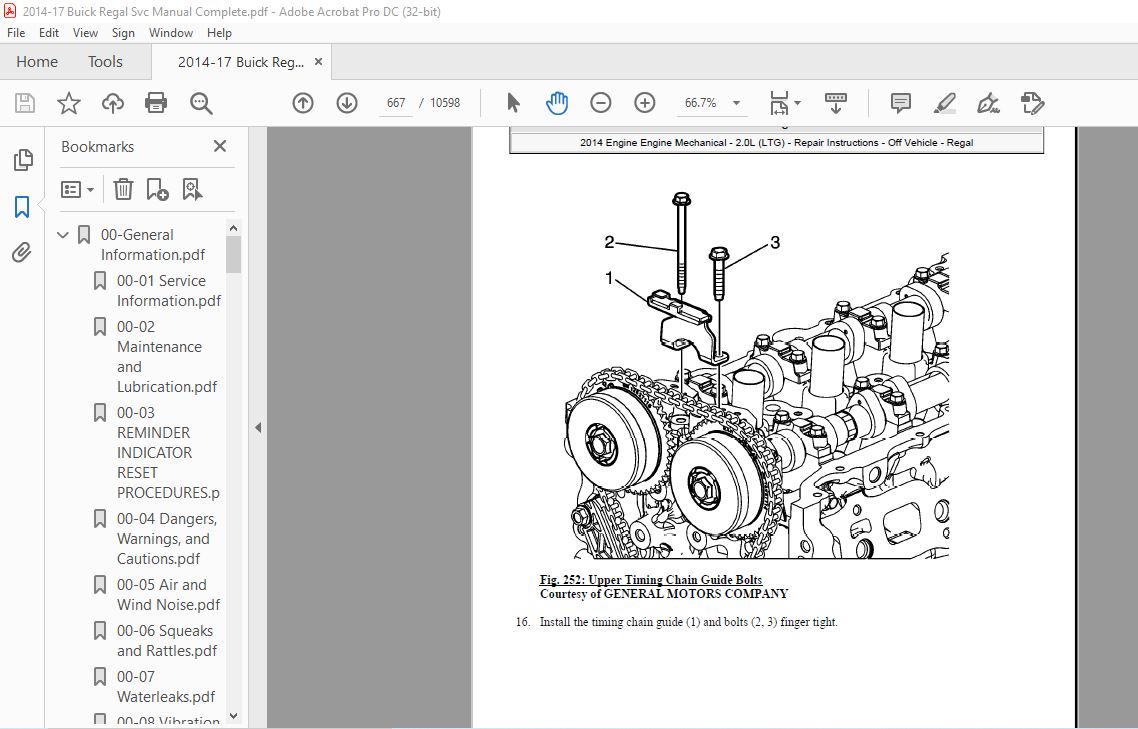Open the Window menu
The width and height of the screenshot is (1138, 729).
point(171,33)
